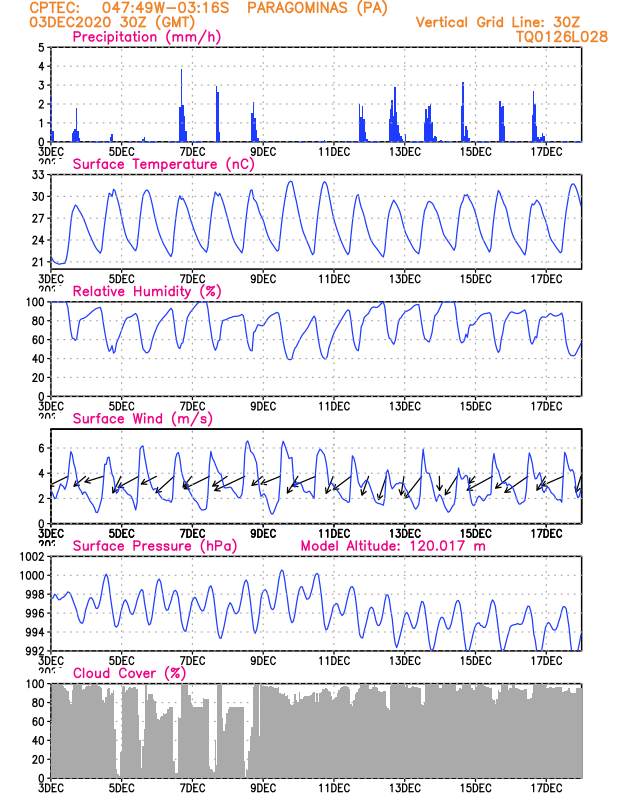The height and width of the screenshot is (800, 618).
Task: Click the Cloud Cover (%) title
Action: 129,673
